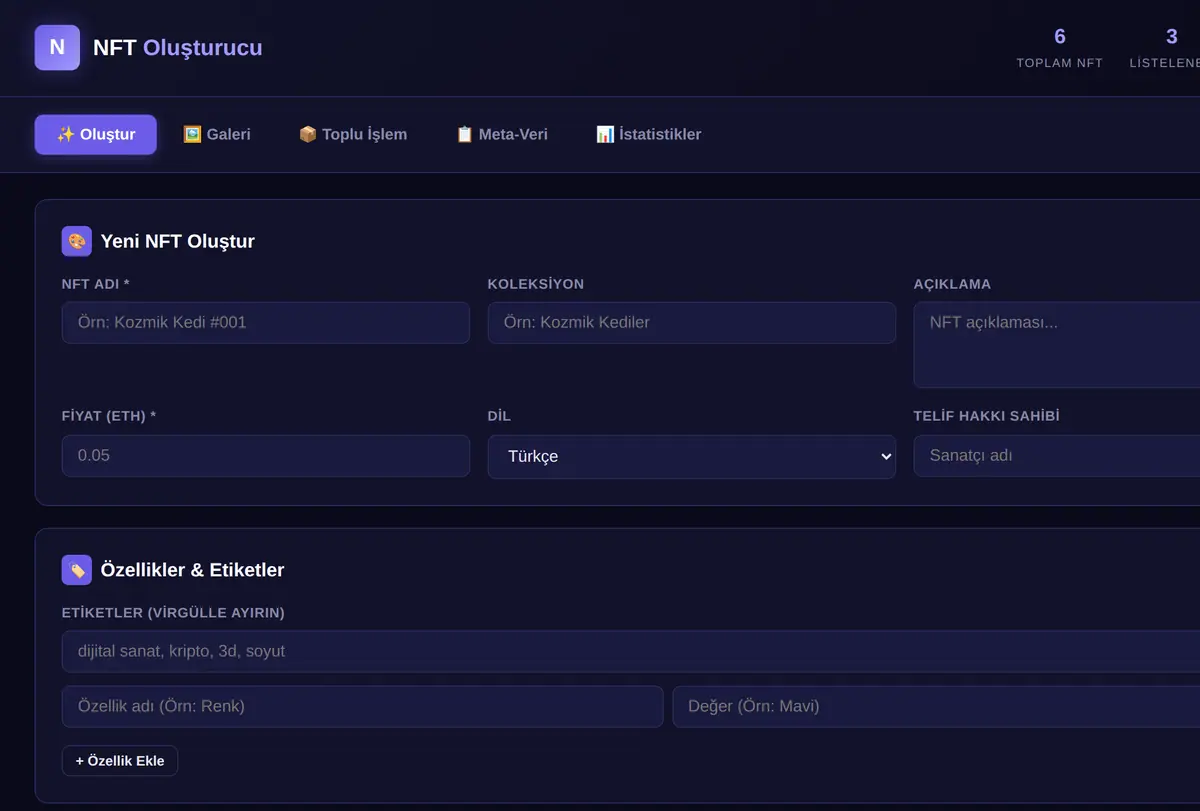
Task: Focus the NFT Adı input field
Action: 266,323
